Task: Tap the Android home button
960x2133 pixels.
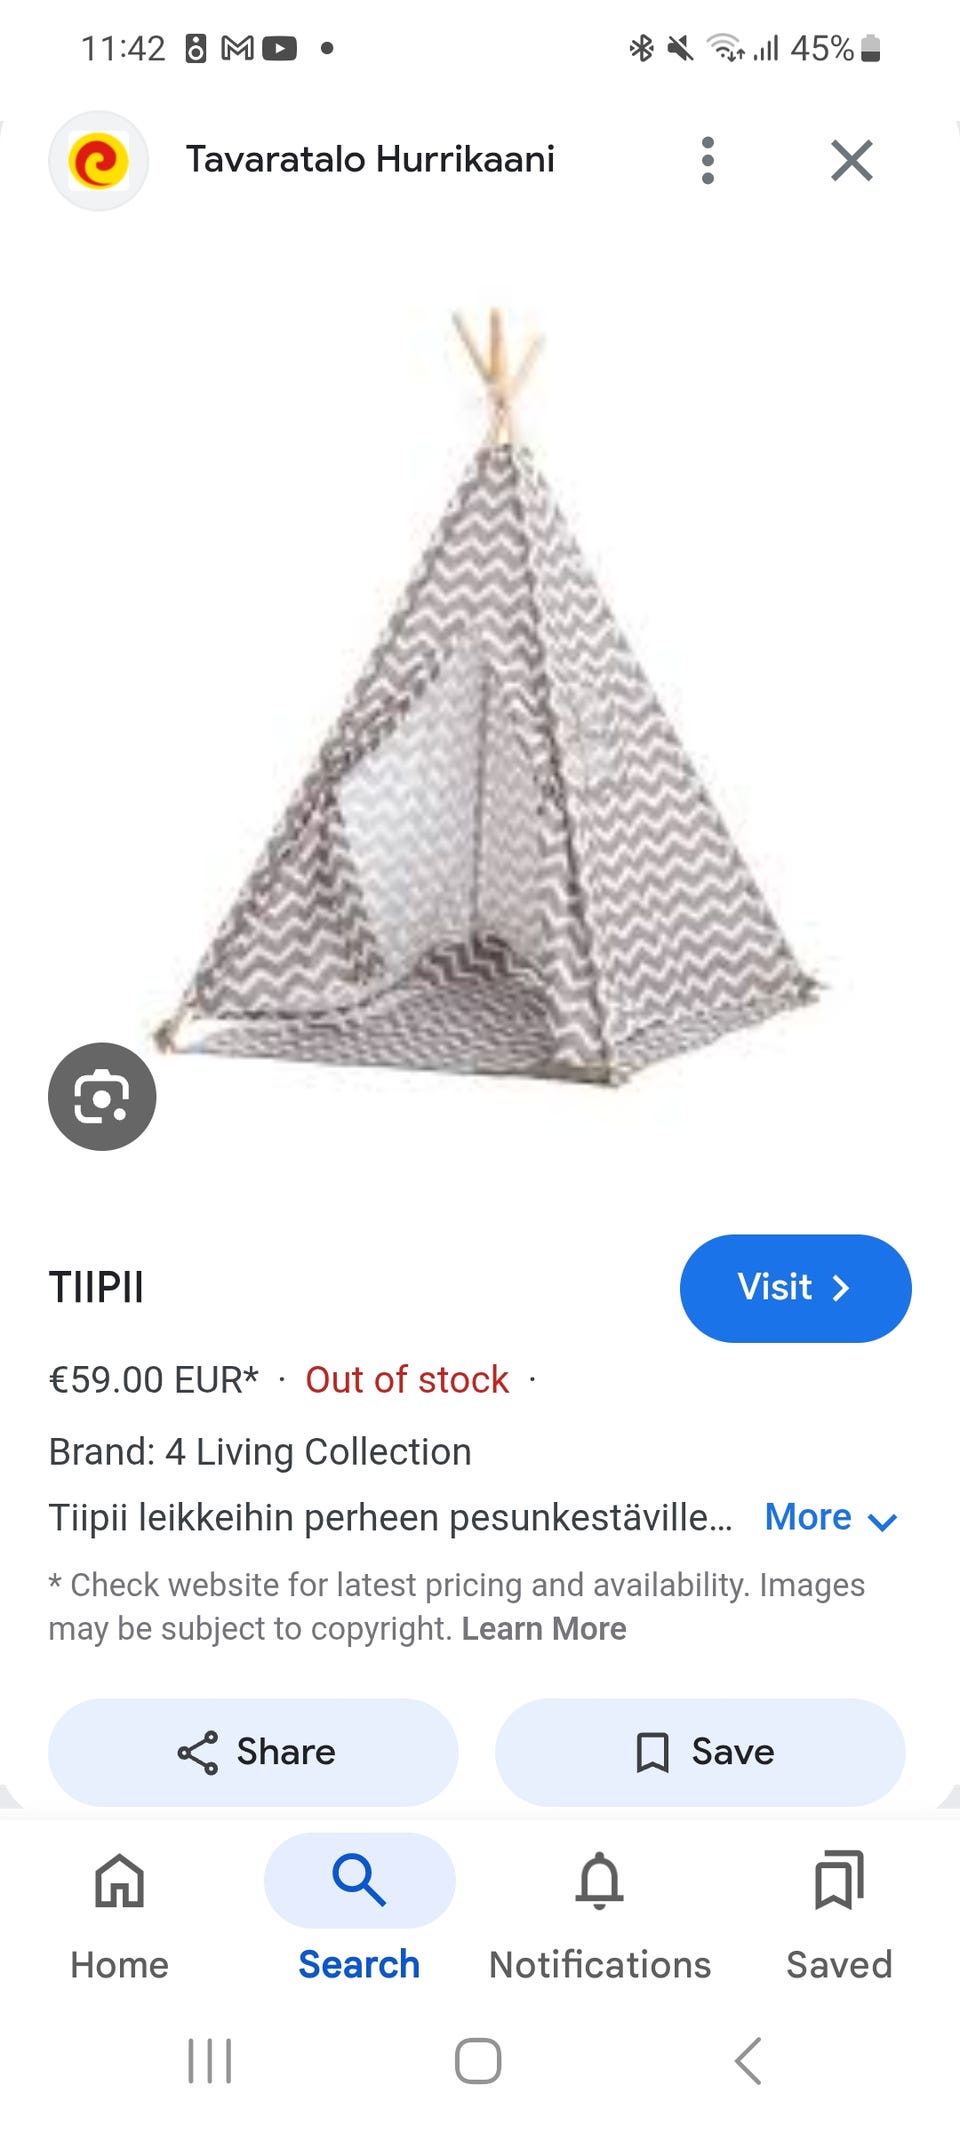Action: point(478,2061)
